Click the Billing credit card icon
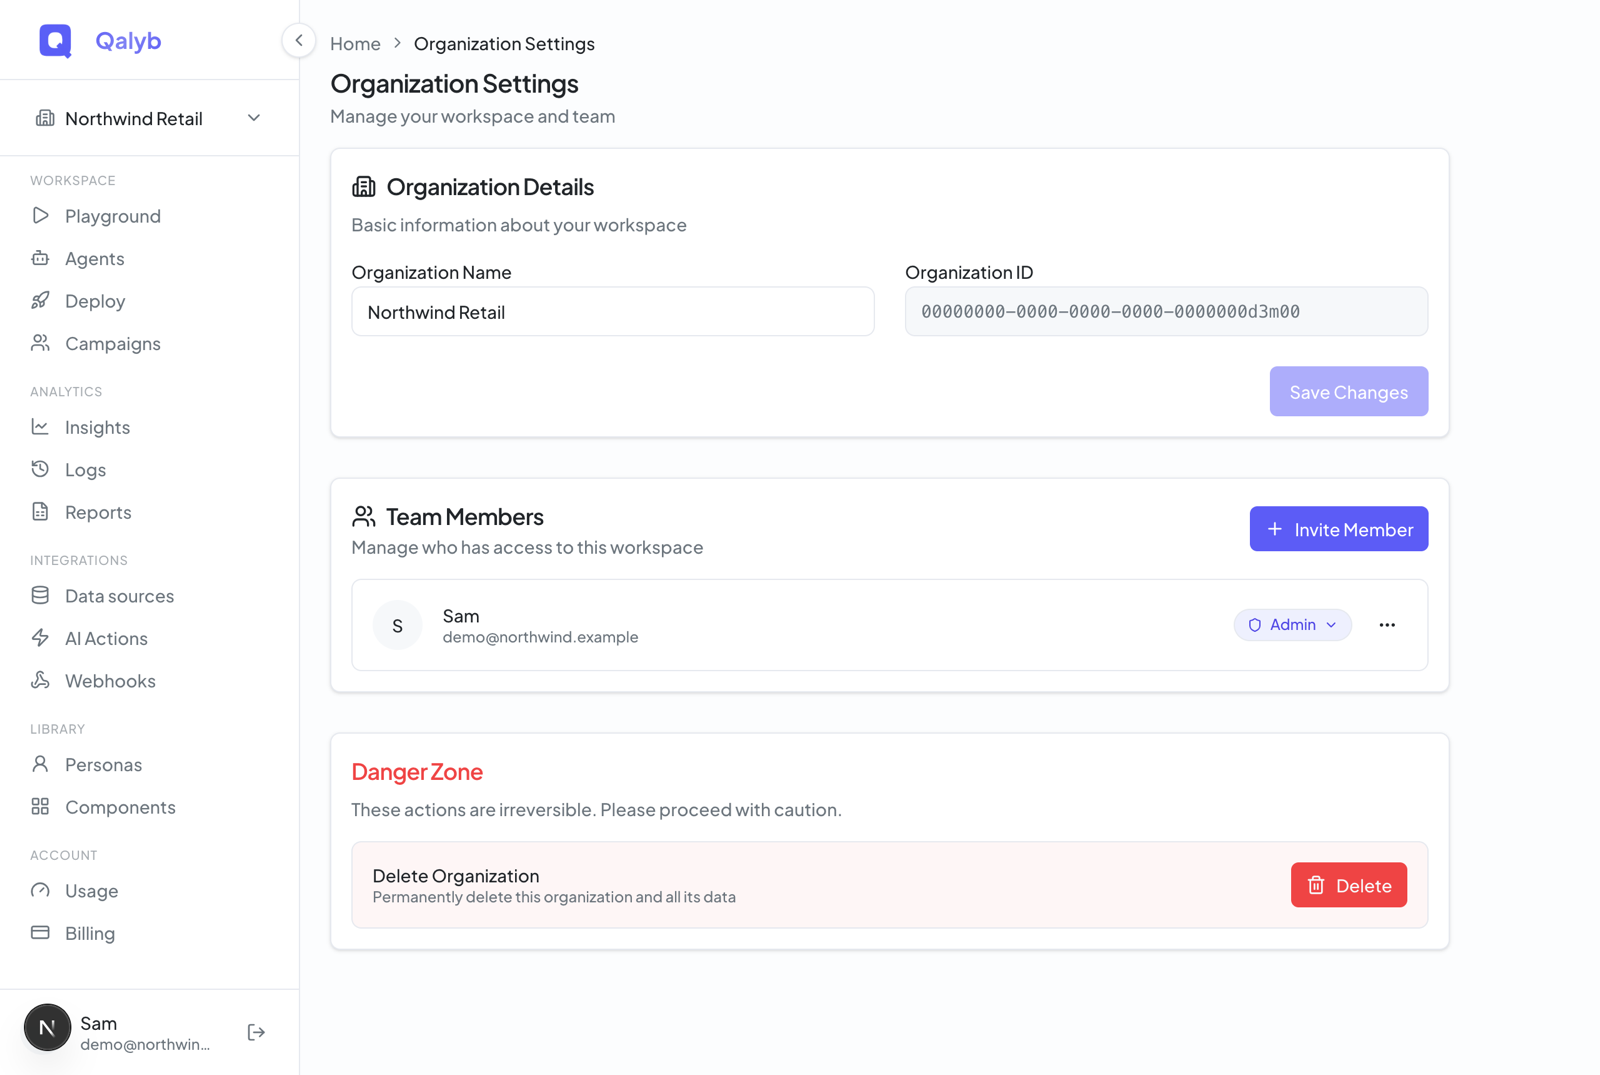 coord(40,933)
